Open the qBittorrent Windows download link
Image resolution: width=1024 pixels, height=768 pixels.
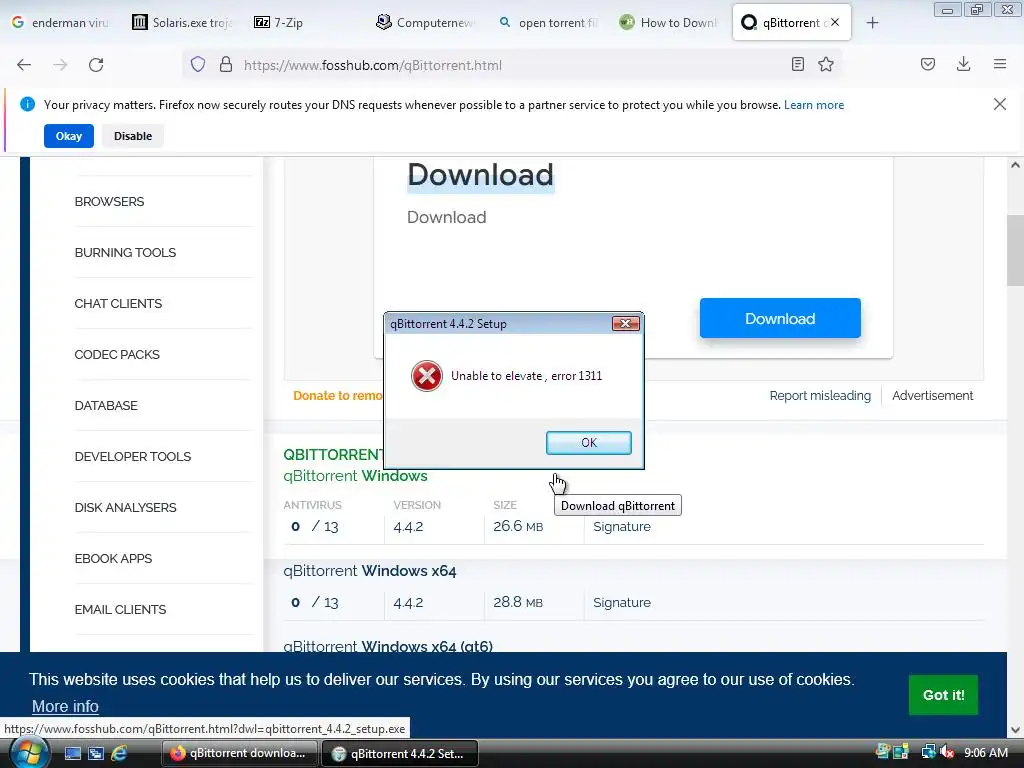(355, 475)
